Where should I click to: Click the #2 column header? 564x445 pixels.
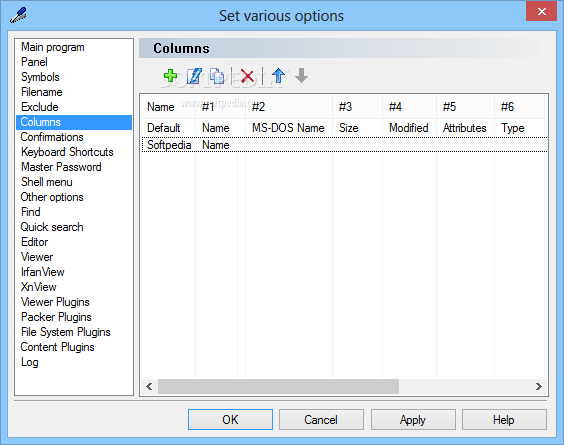click(289, 107)
